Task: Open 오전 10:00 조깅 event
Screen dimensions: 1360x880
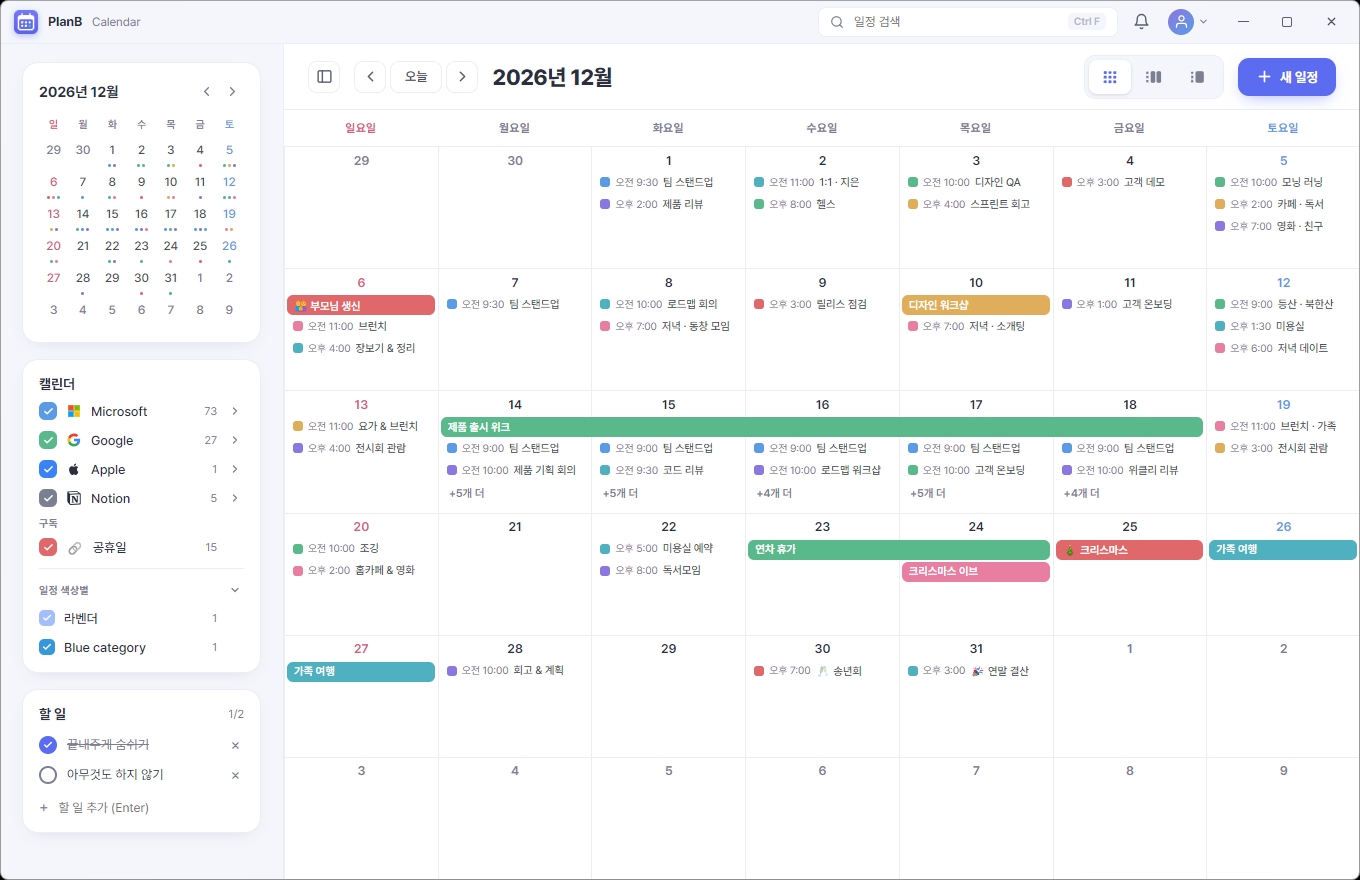Action: coord(361,548)
